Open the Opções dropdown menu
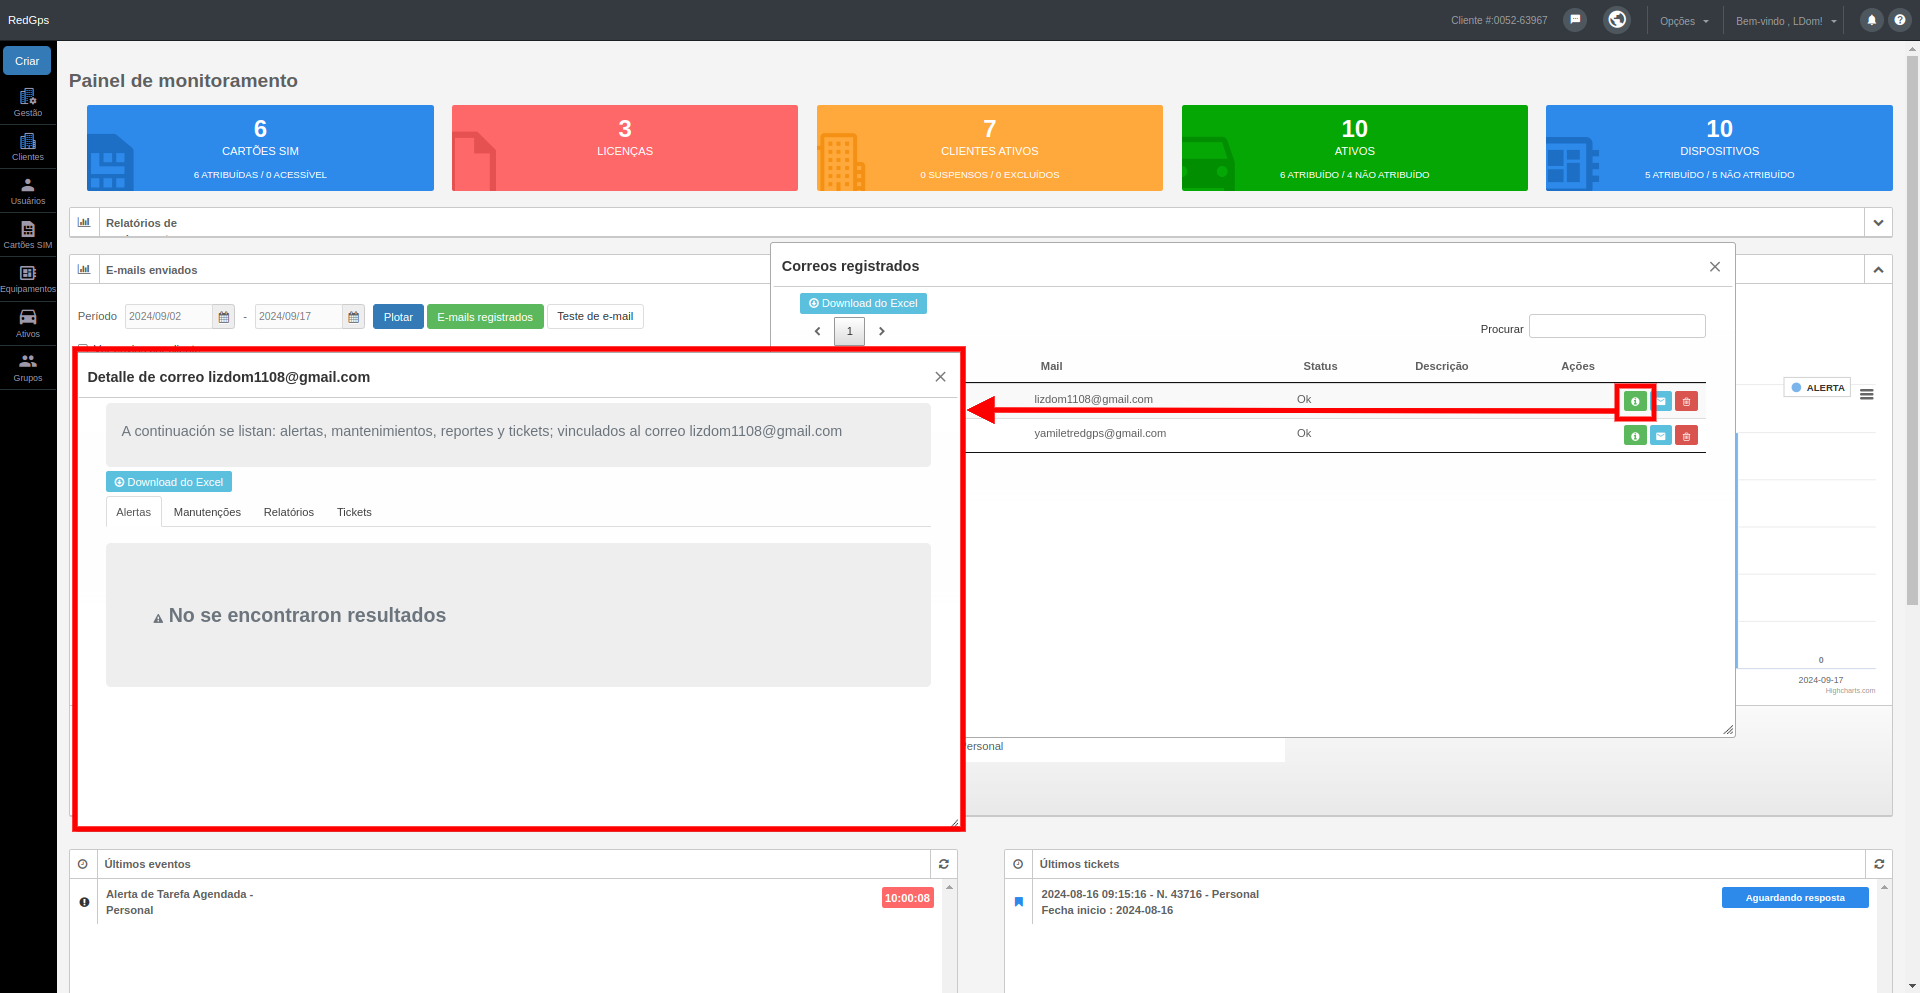 pos(1684,21)
